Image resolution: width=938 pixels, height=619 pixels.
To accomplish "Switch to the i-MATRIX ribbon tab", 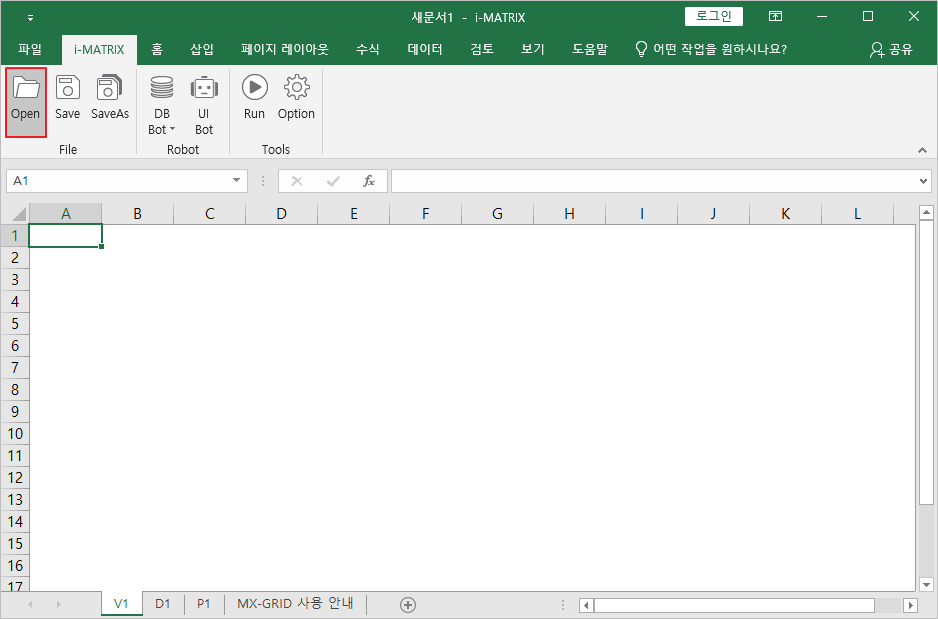I will [x=99, y=50].
